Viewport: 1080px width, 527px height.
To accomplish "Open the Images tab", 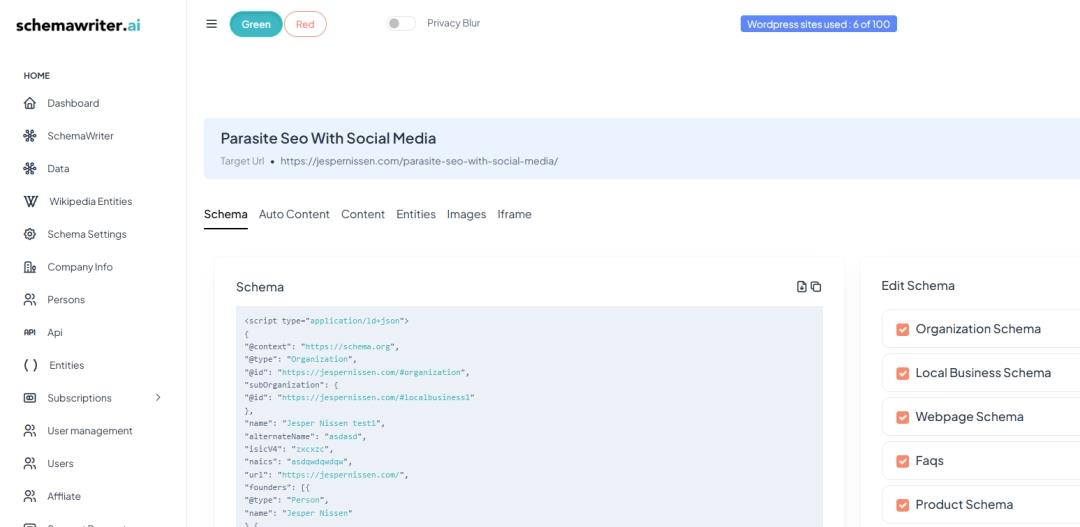I will click(x=466, y=214).
